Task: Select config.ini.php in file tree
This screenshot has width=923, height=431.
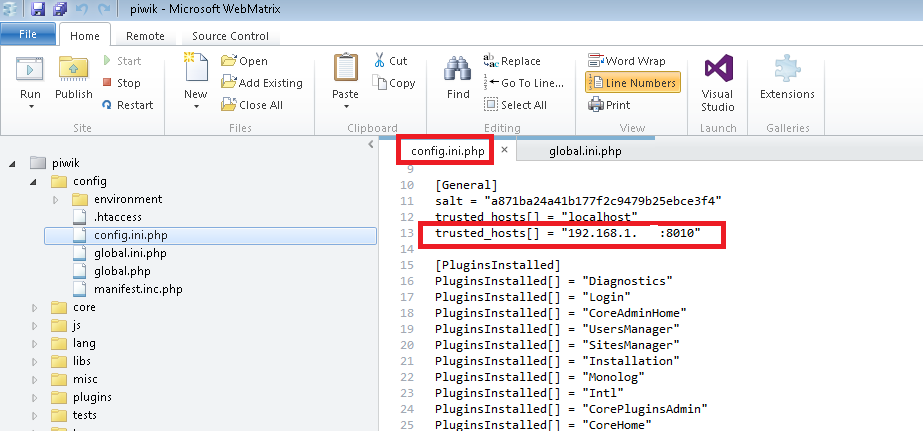Action: tap(211, 236)
